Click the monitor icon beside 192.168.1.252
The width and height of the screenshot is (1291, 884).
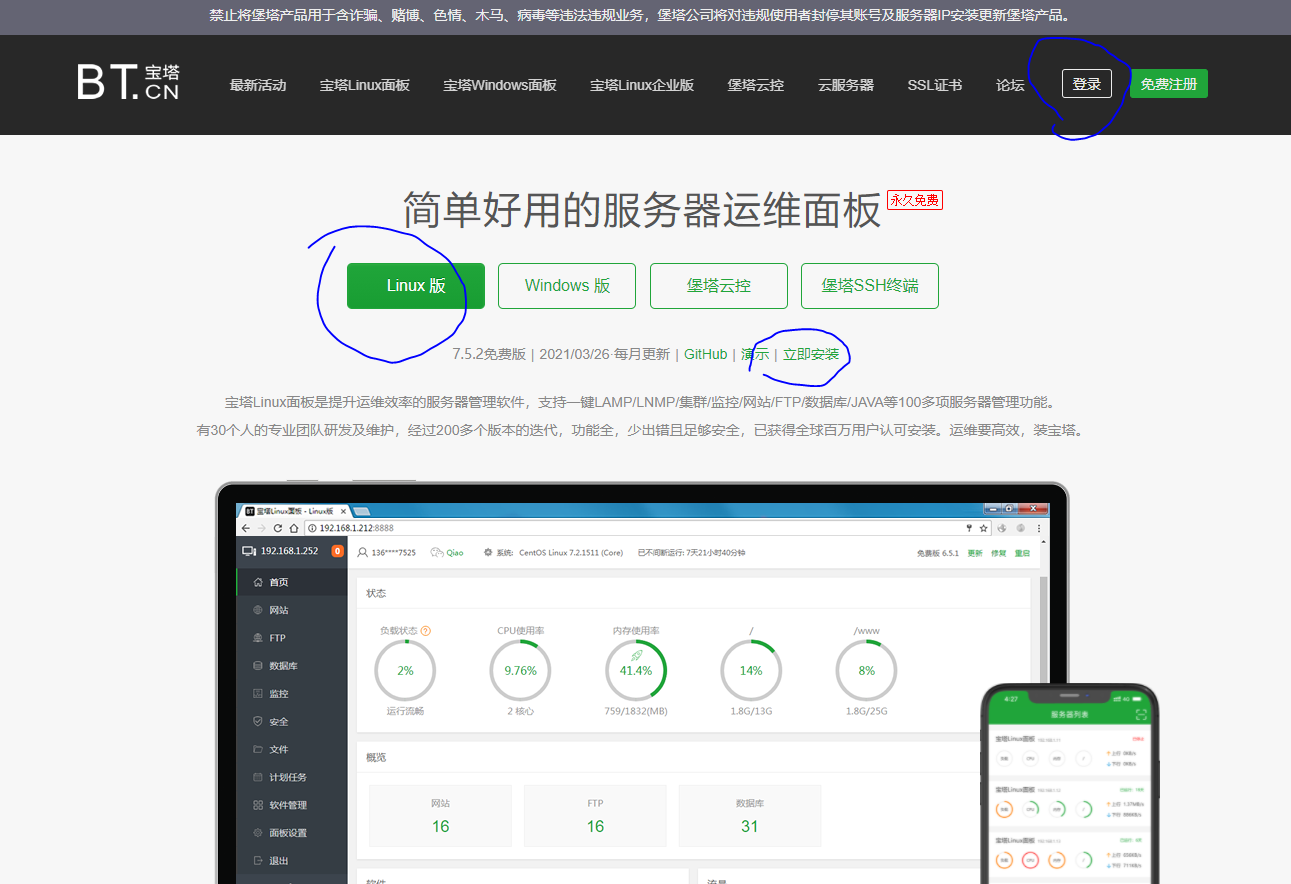pyautogui.click(x=249, y=551)
